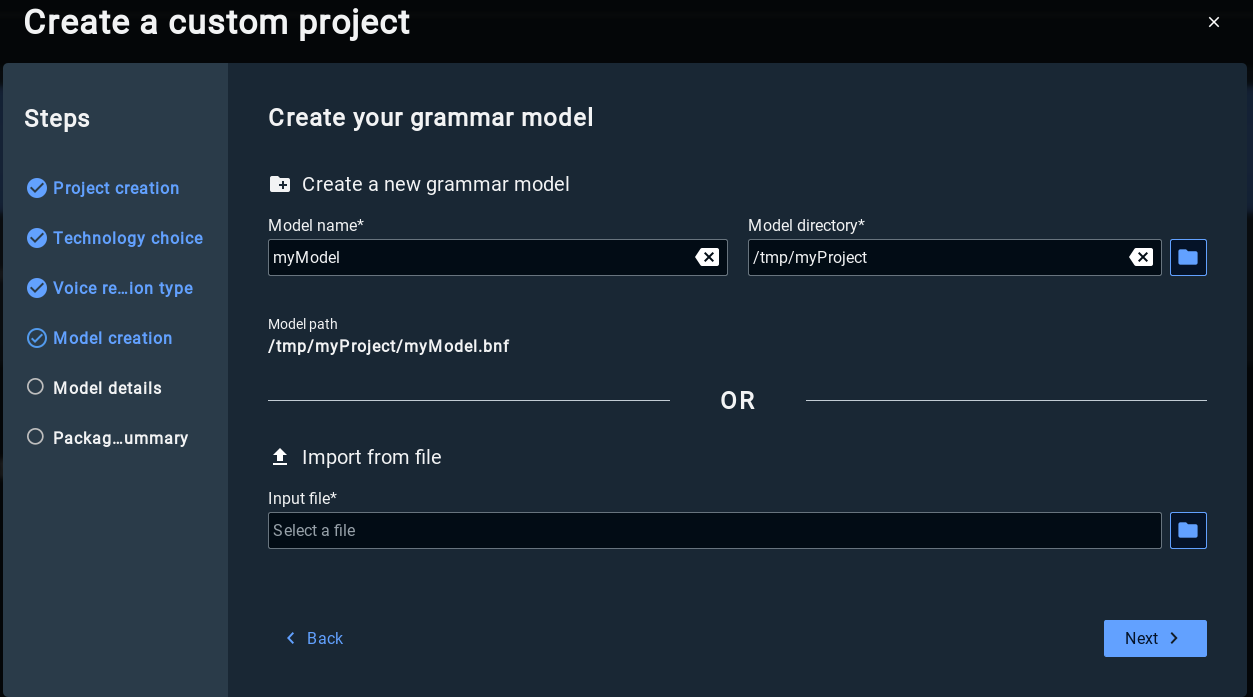Open the Technology choice step
This screenshot has width=1253, height=697.
point(128,238)
